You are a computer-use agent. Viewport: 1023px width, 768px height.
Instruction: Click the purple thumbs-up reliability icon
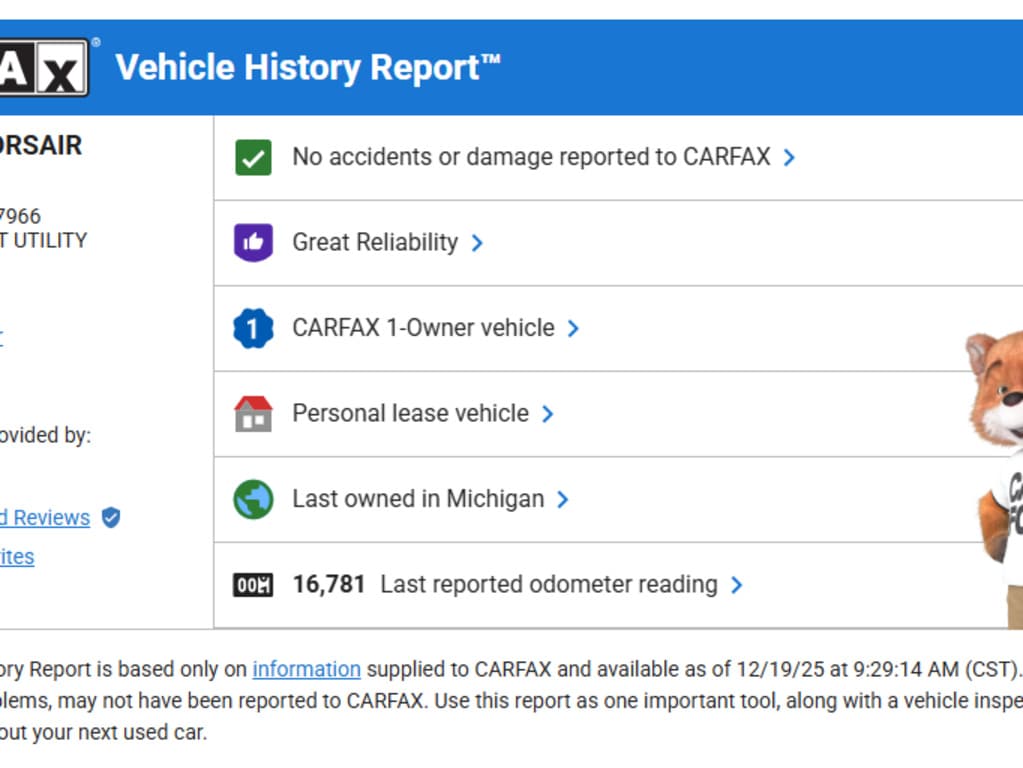click(253, 243)
